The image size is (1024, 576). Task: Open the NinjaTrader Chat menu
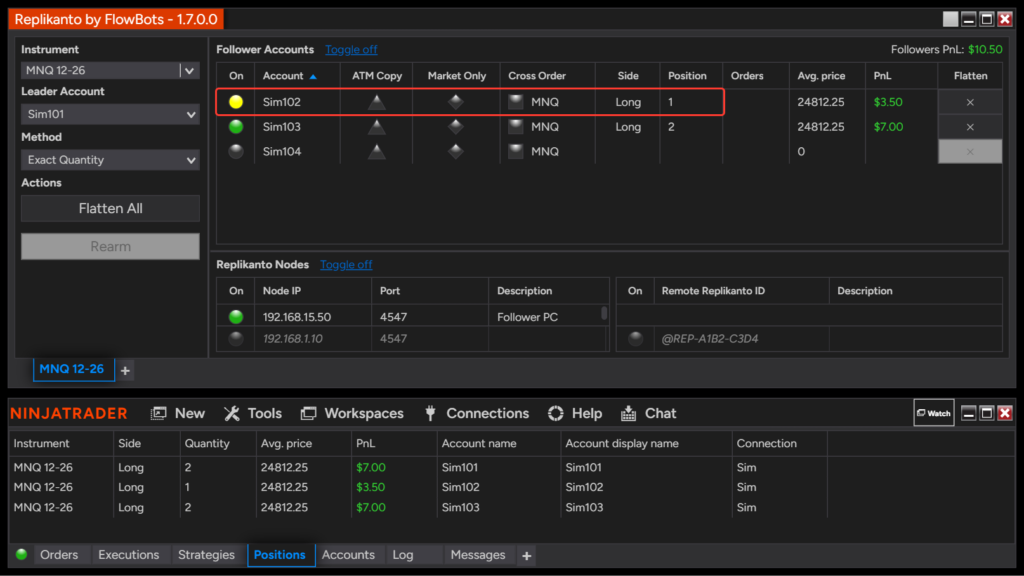point(648,413)
